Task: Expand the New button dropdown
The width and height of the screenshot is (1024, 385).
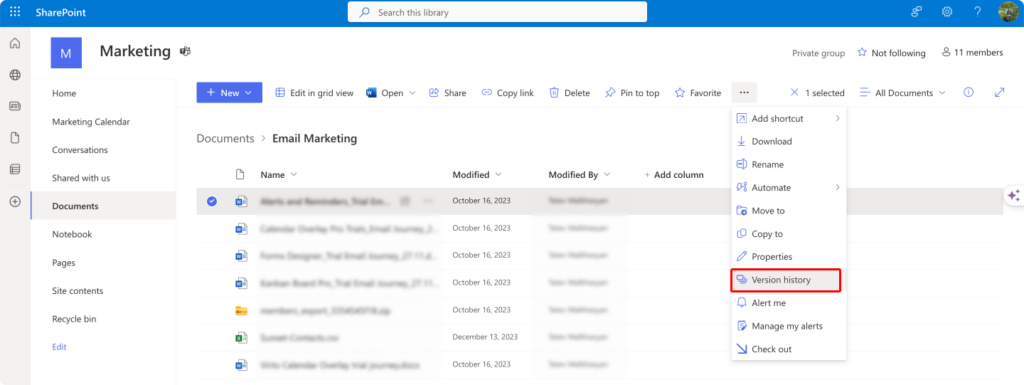Action: pos(248,93)
